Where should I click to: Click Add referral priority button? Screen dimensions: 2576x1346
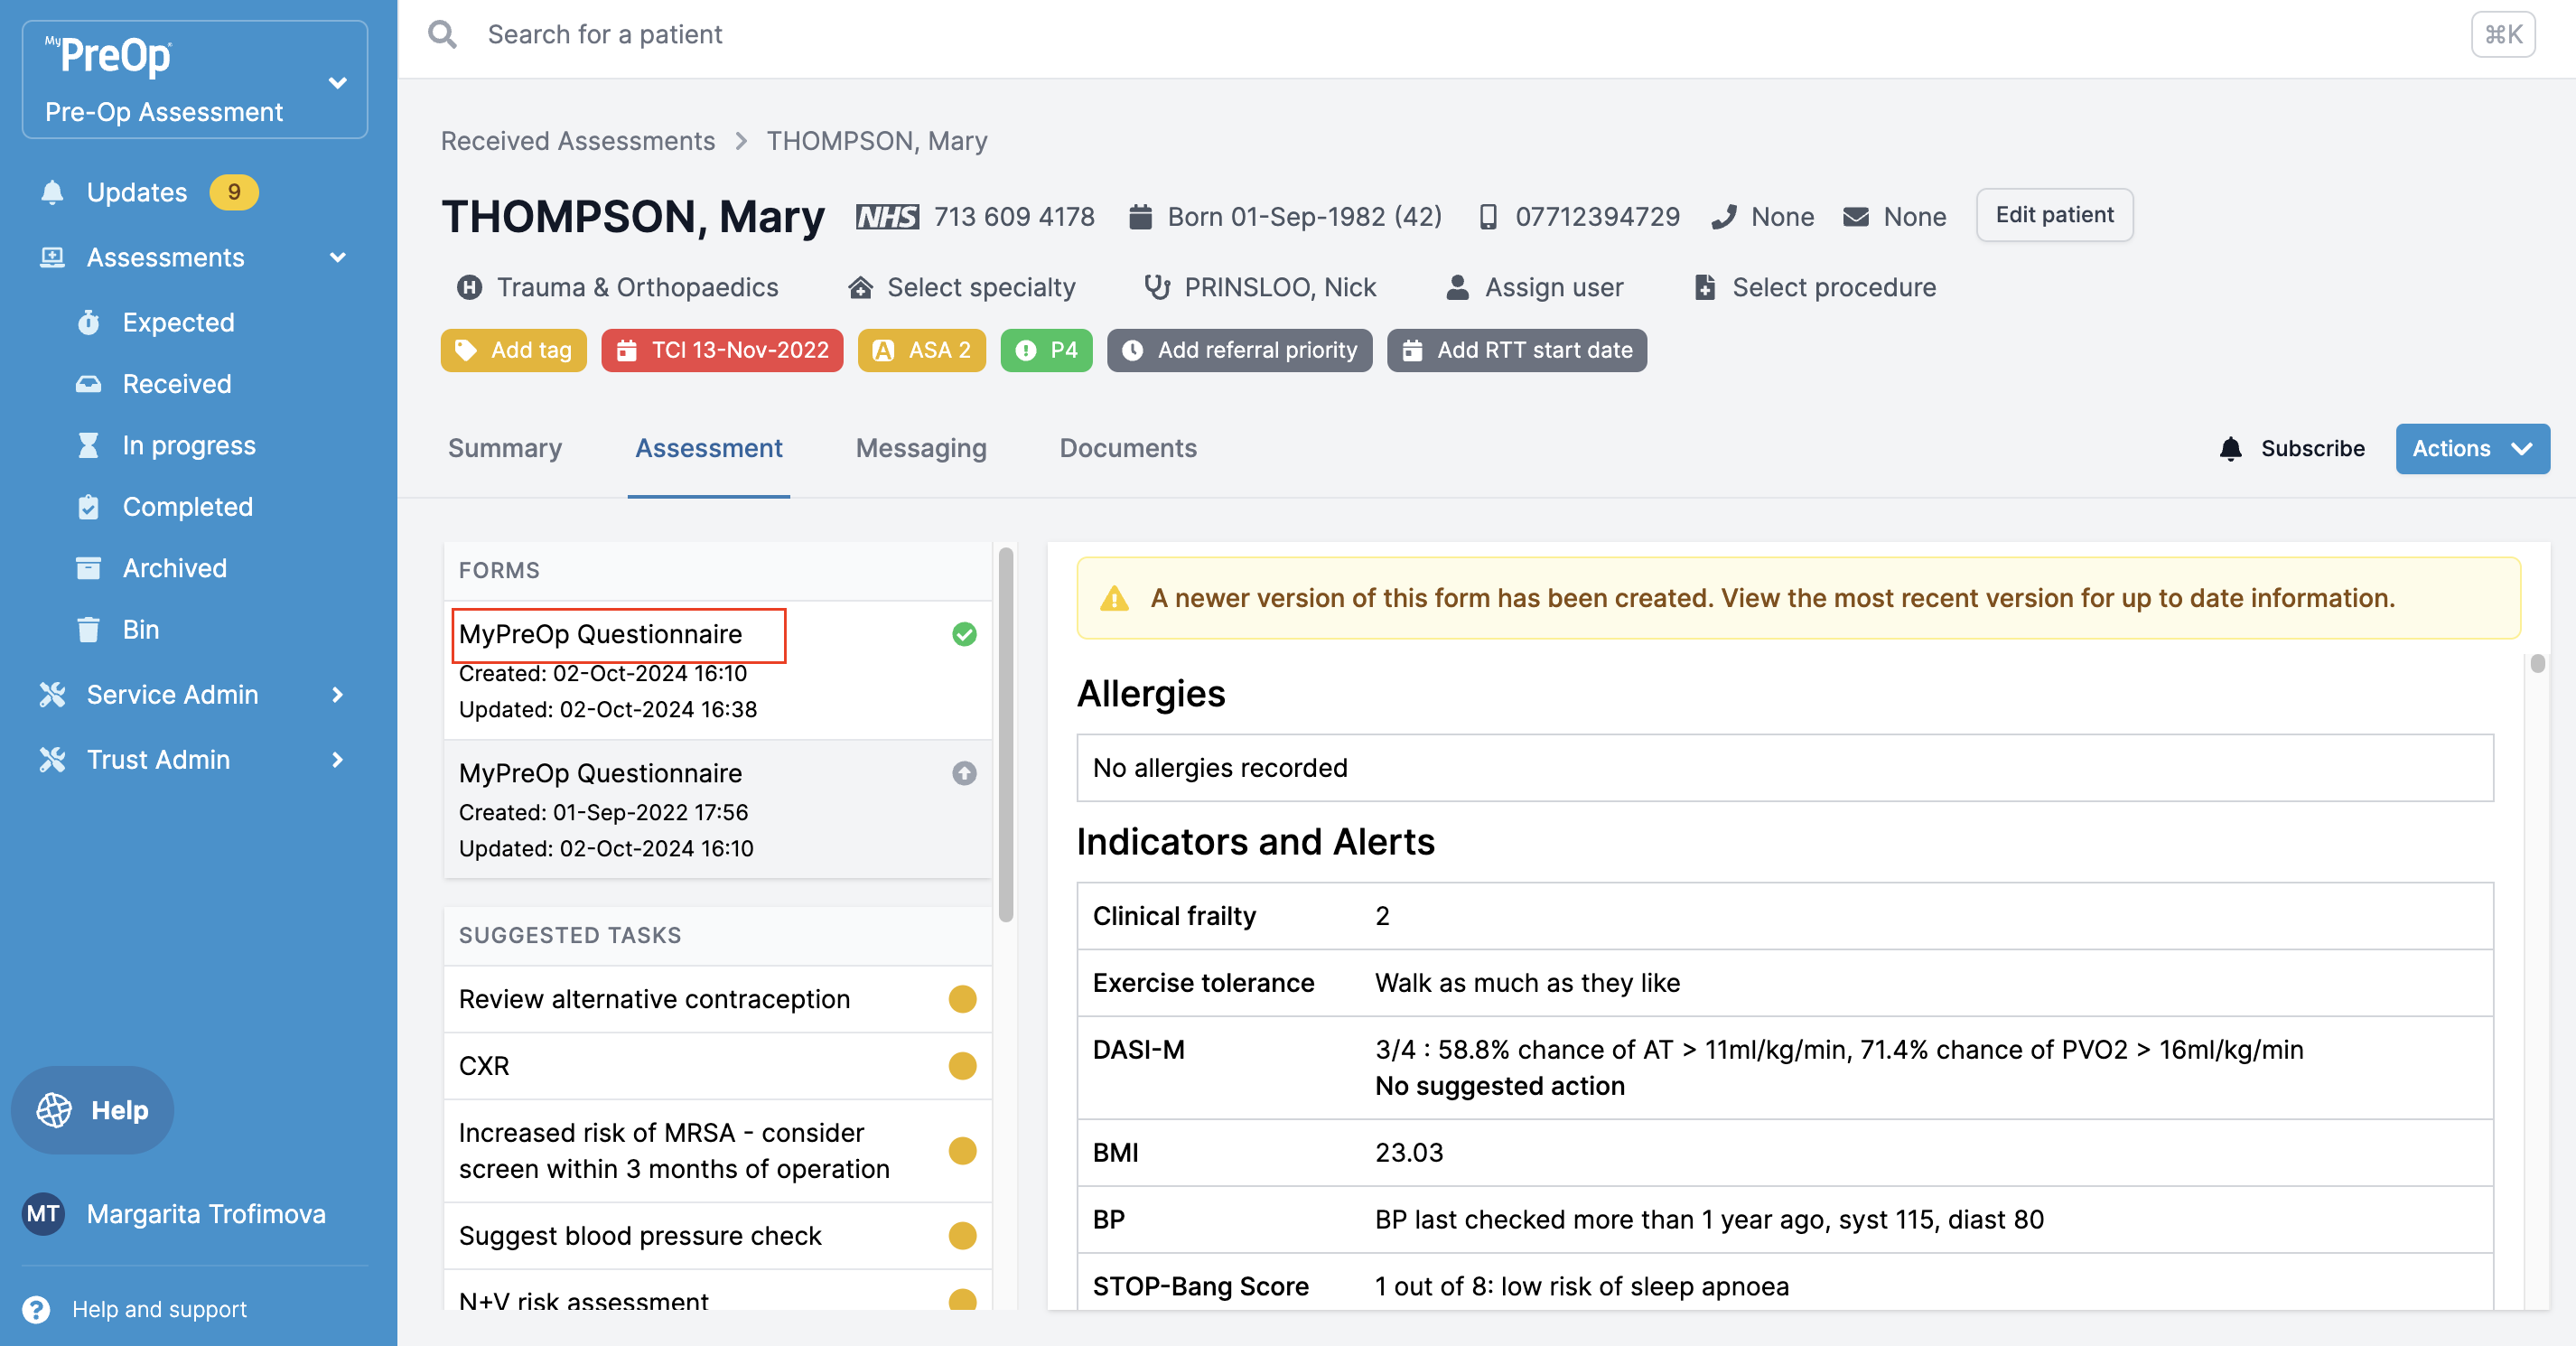[x=1238, y=350]
